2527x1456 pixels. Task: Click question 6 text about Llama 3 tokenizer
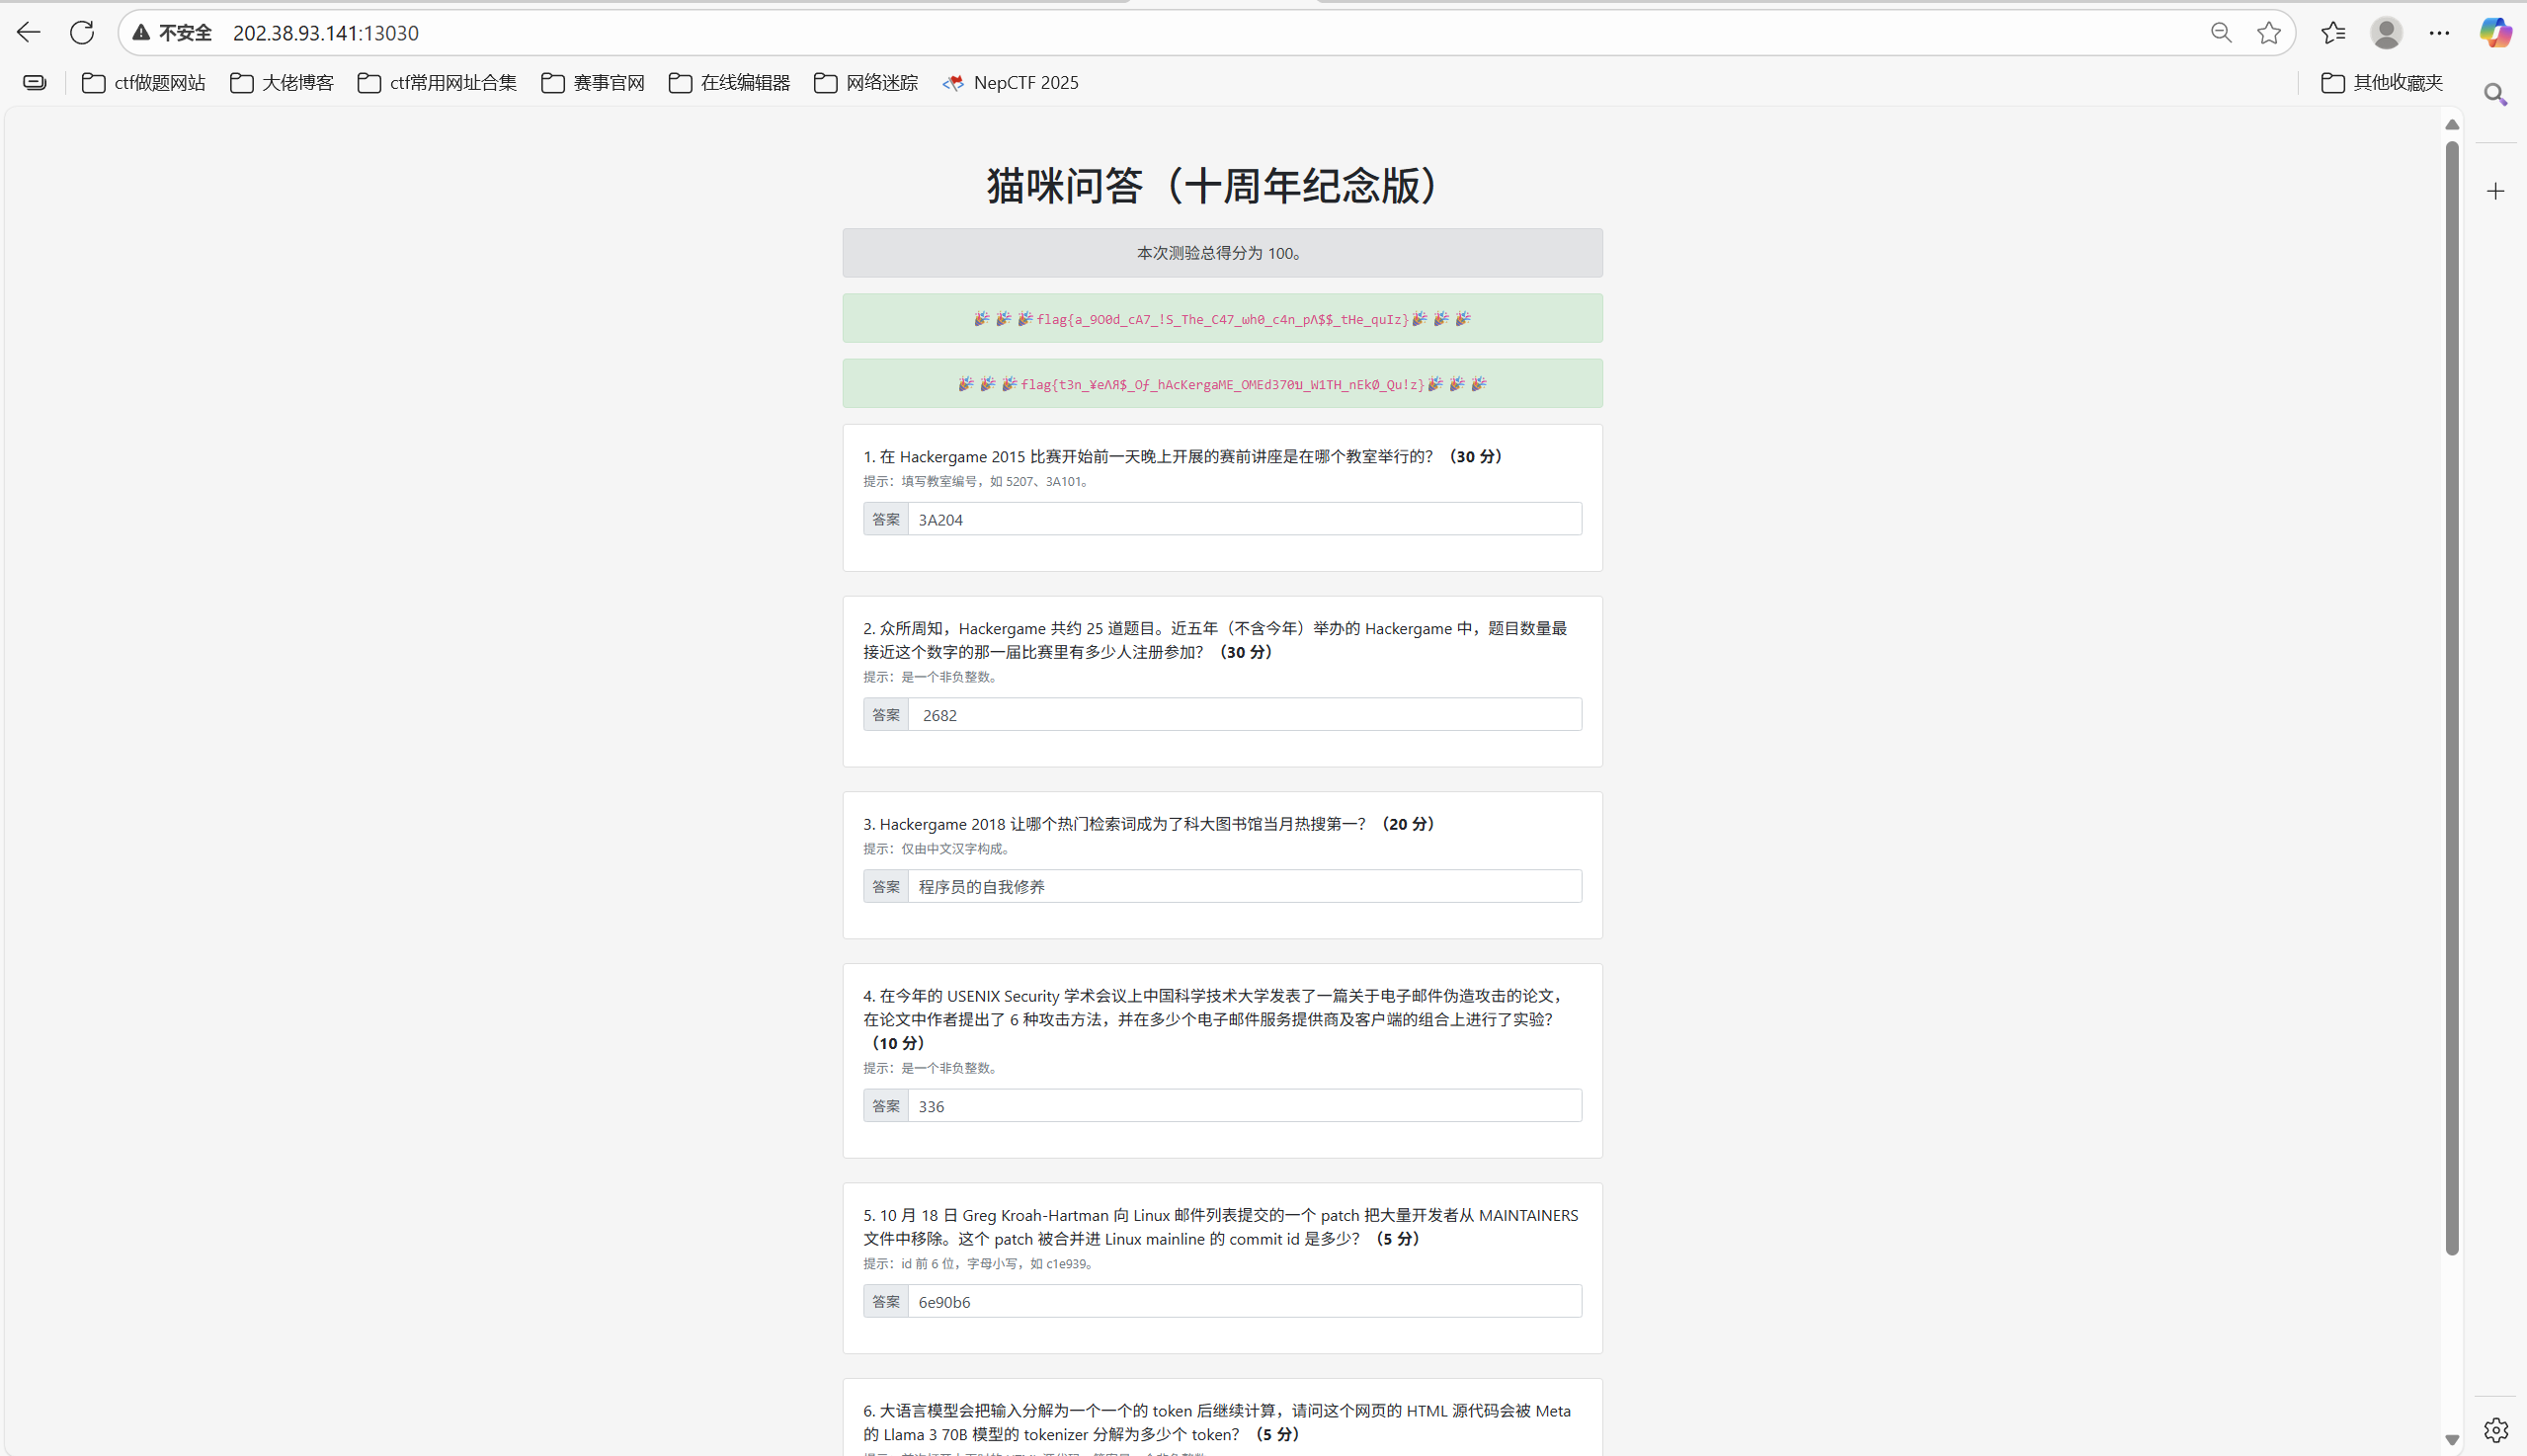pos(1217,1422)
